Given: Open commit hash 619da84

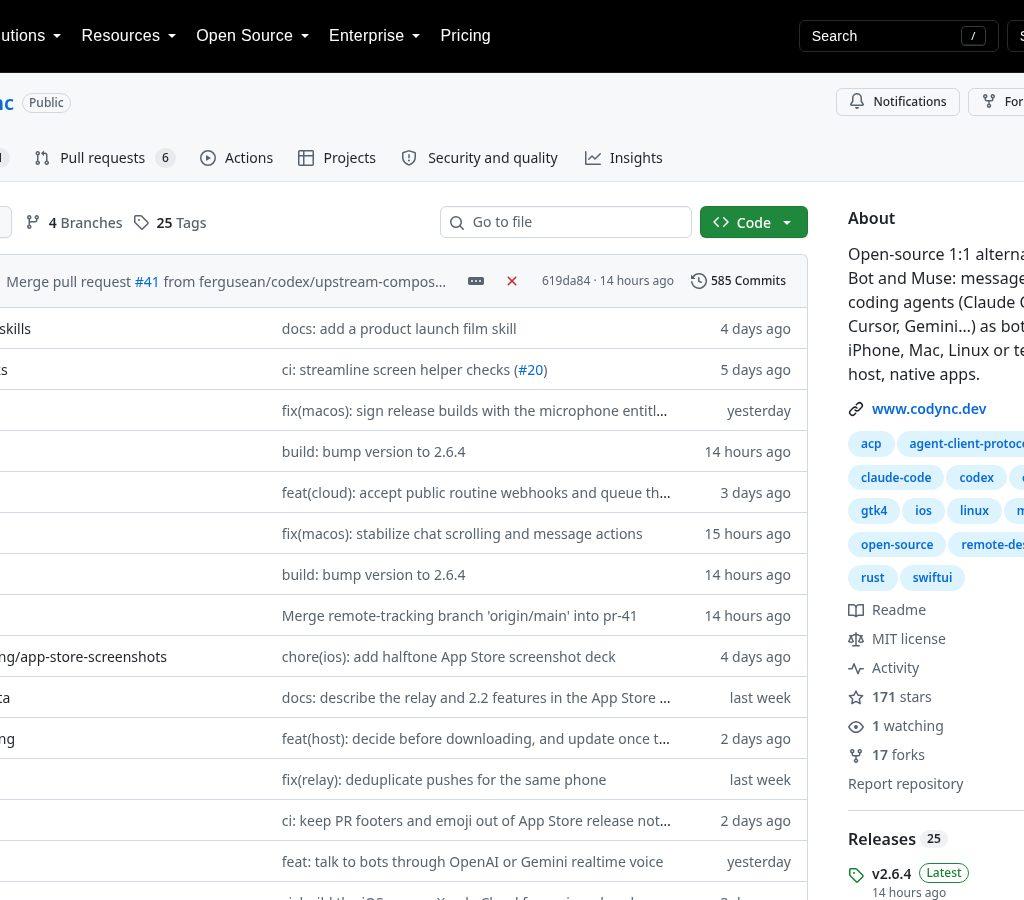Looking at the screenshot, I should click(566, 281).
